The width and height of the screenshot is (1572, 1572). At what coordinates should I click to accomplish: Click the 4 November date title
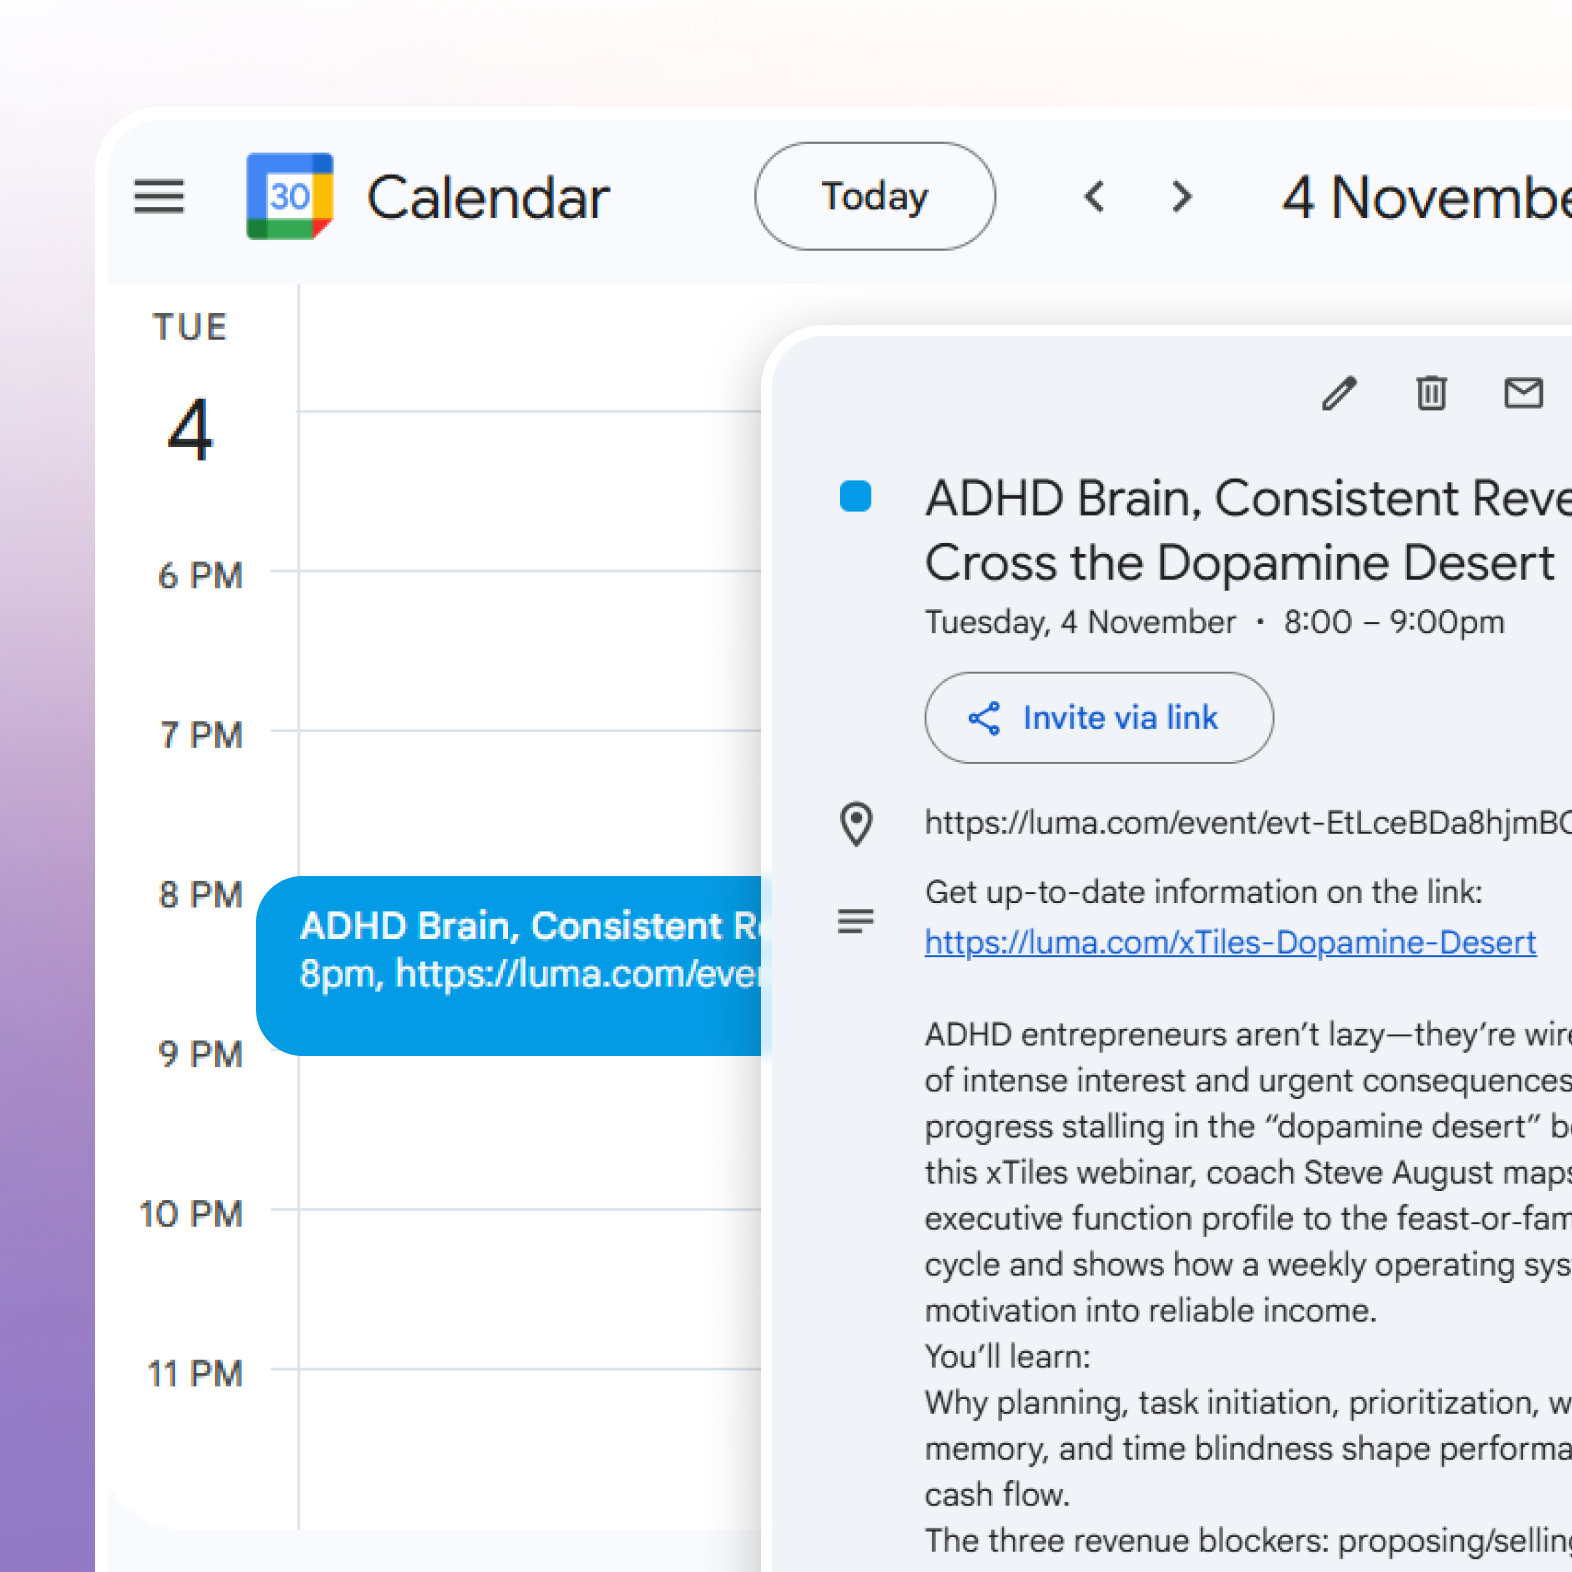click(1425, 197)
